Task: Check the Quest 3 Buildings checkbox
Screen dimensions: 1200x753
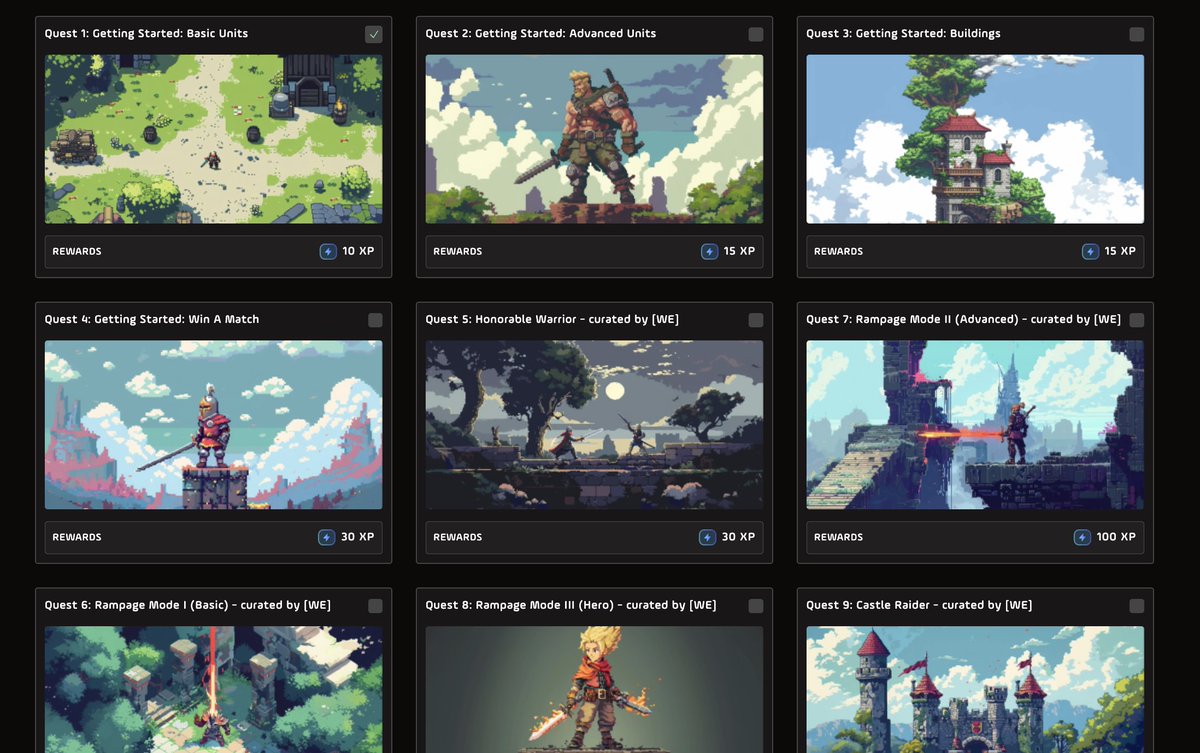Action: tap(1136, 34)
